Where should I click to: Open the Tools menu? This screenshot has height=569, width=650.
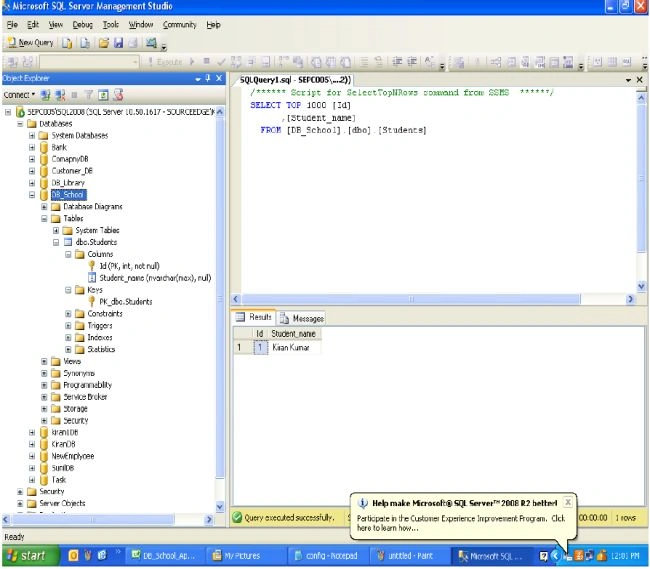coord(111,25)
